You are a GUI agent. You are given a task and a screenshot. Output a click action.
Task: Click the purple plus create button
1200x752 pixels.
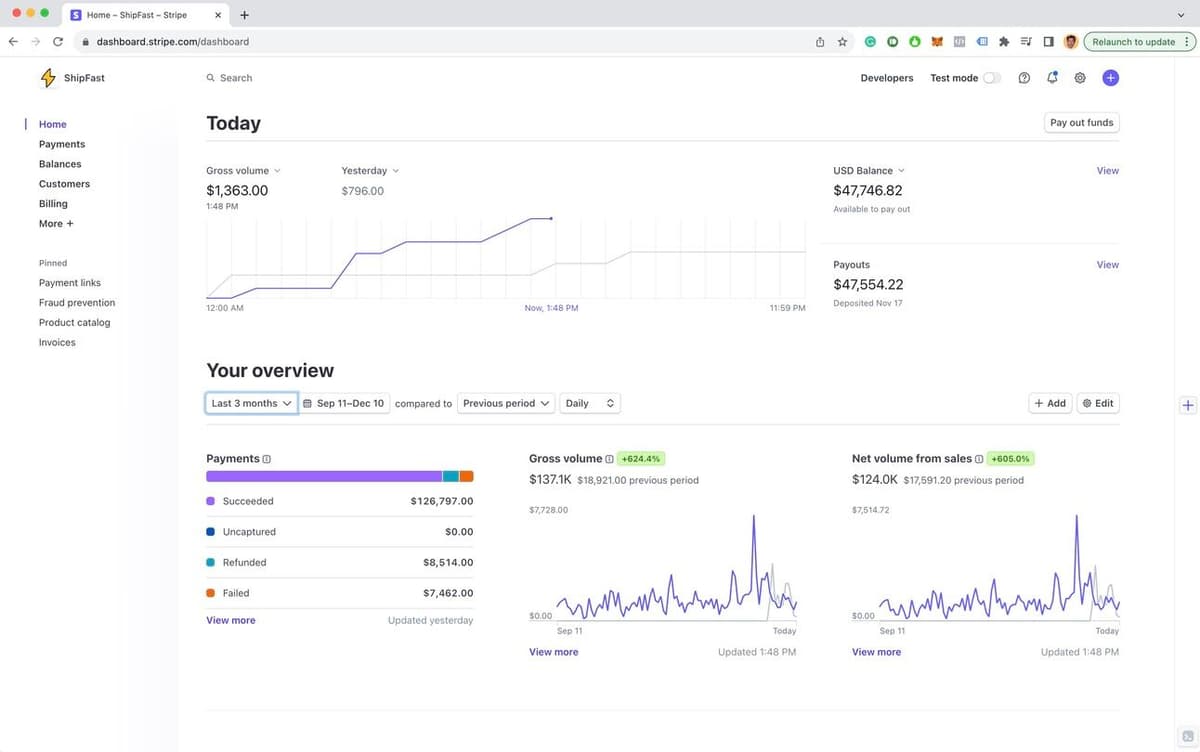pos(1110,78)
